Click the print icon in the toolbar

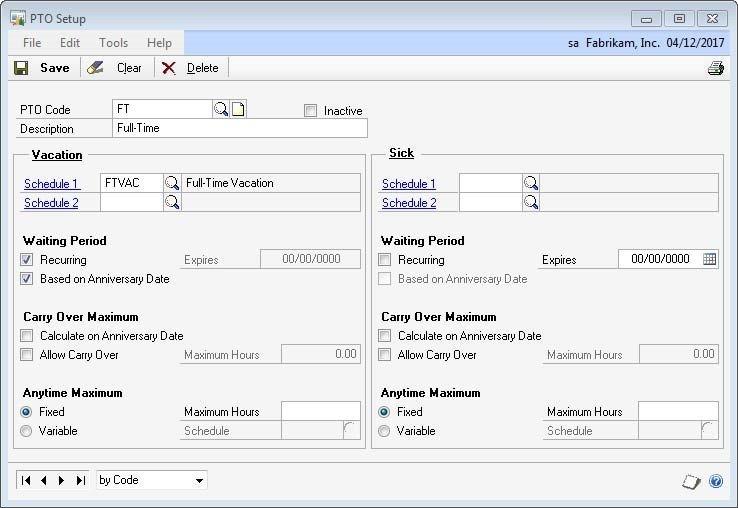715,68
